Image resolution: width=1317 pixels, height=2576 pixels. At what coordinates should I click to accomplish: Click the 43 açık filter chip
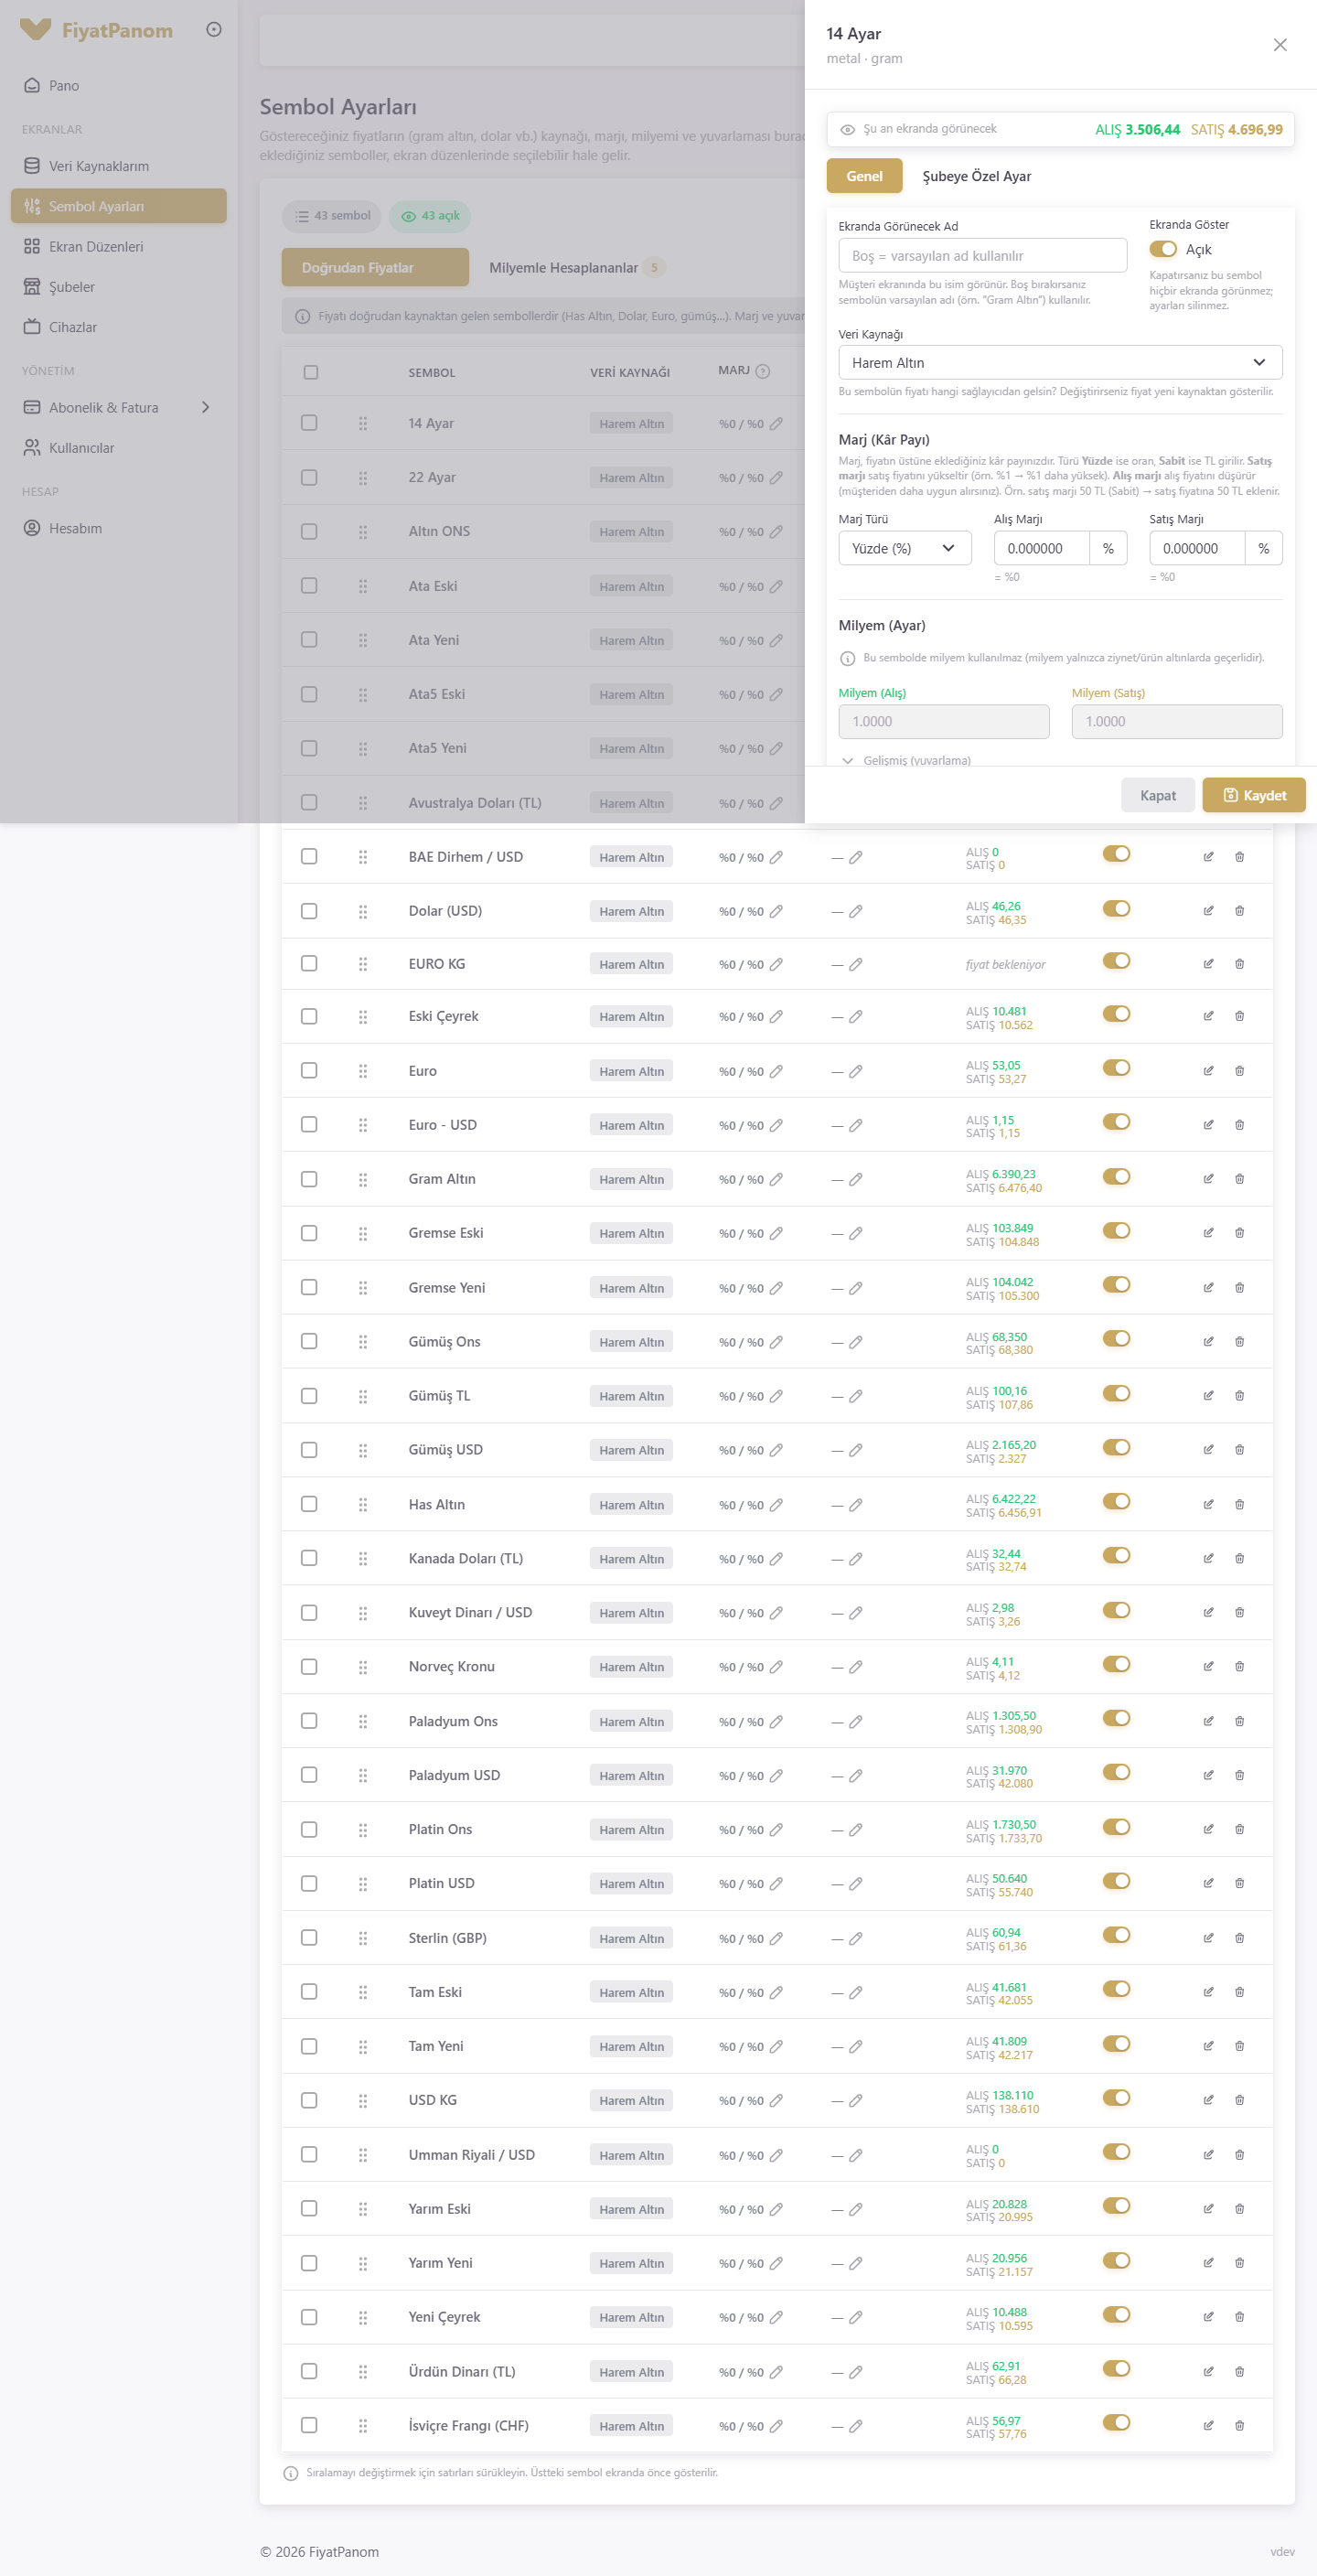tap(430, 216)
